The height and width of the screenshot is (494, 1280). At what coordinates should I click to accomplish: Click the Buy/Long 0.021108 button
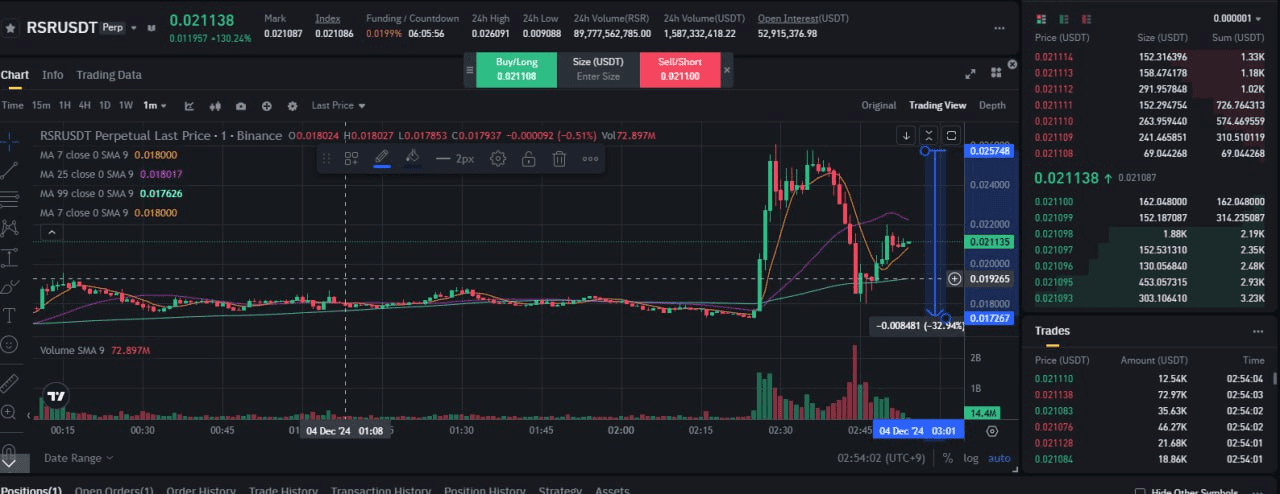(516, 69)
